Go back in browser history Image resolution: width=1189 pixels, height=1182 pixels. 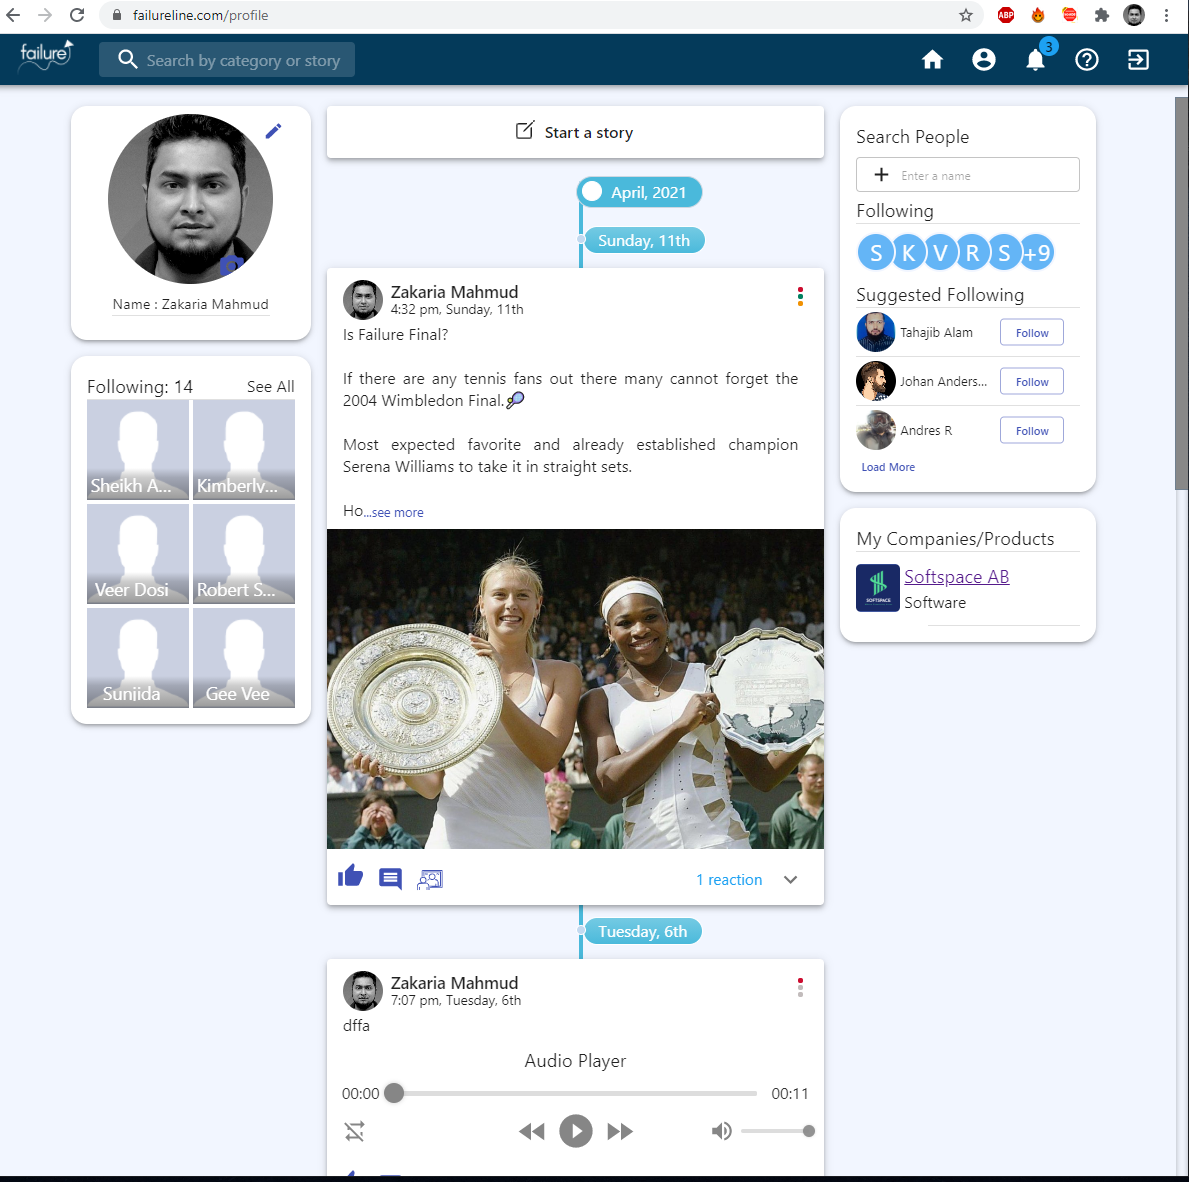pyautogui.click(x=13, y=15)
